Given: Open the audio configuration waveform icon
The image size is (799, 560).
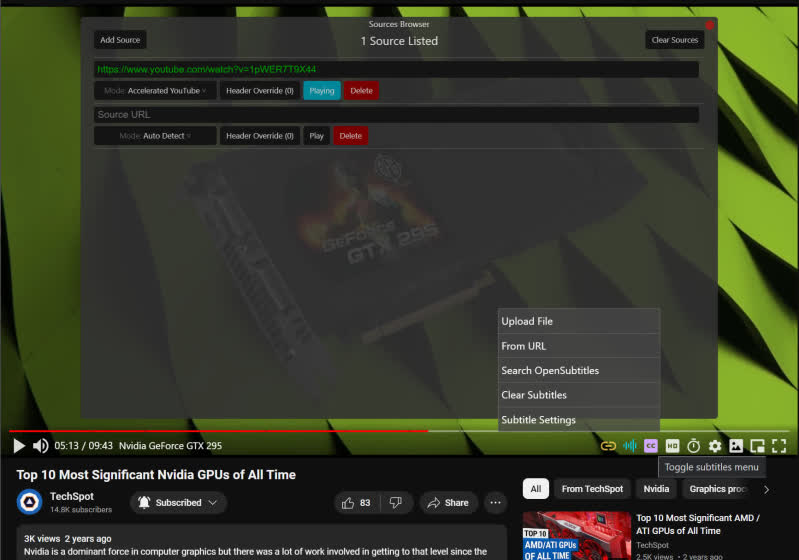Looking at the screenshot, I should click(630, 446).
